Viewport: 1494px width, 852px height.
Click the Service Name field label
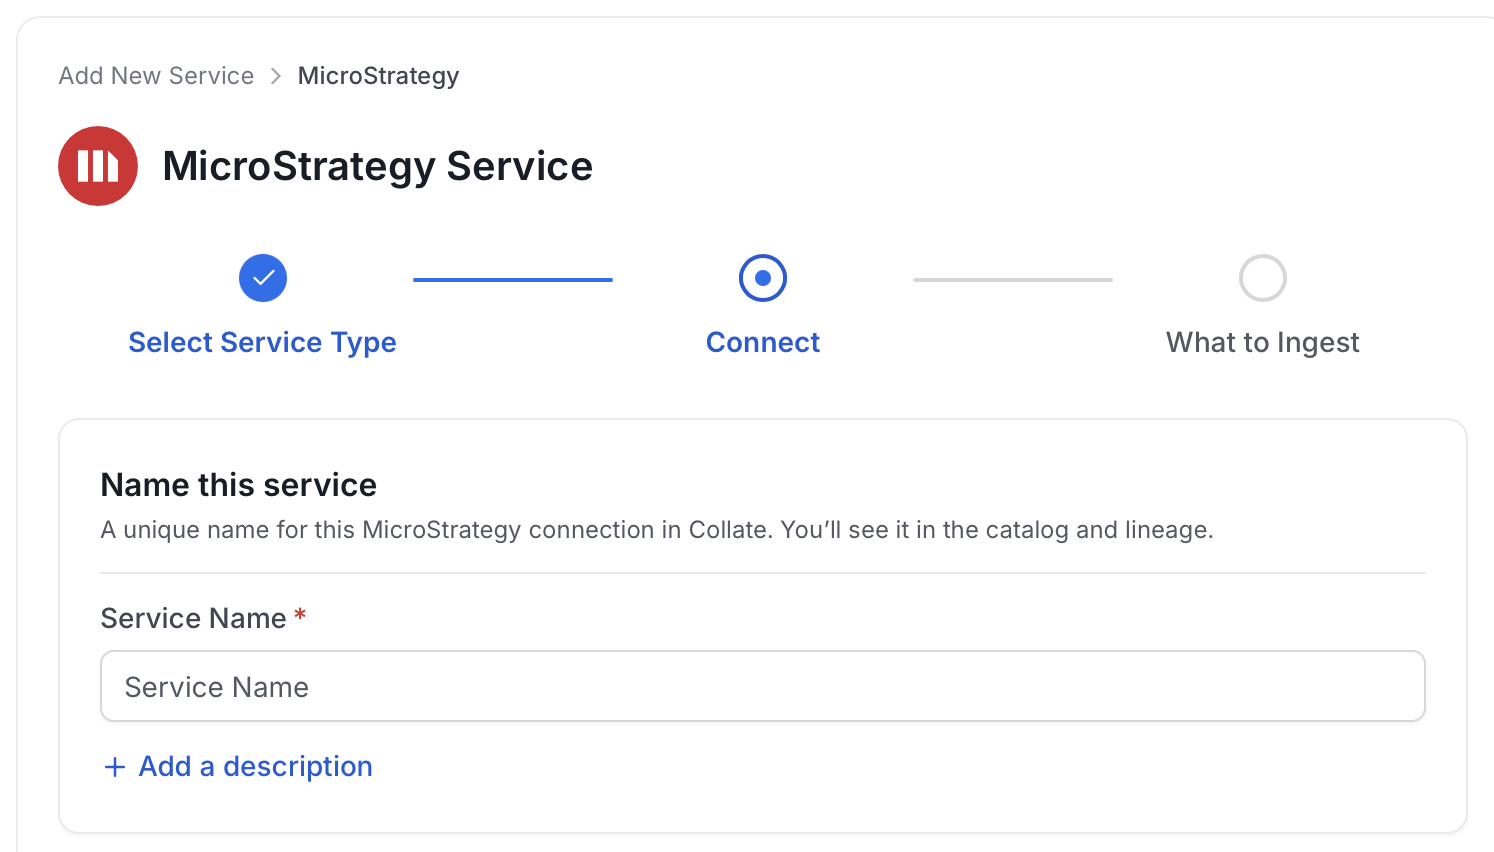194,618
